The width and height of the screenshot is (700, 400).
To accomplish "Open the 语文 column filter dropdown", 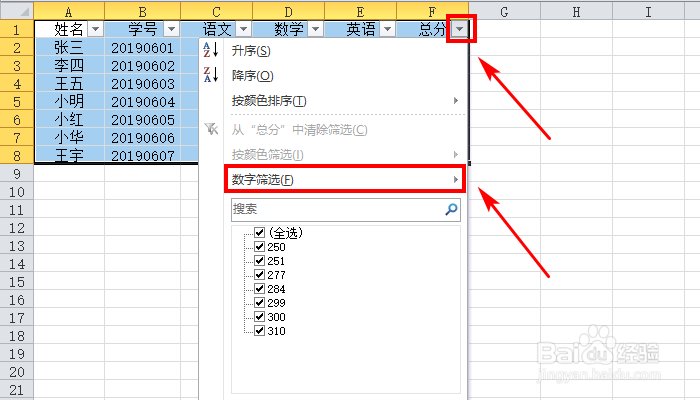I will point(243,29).
